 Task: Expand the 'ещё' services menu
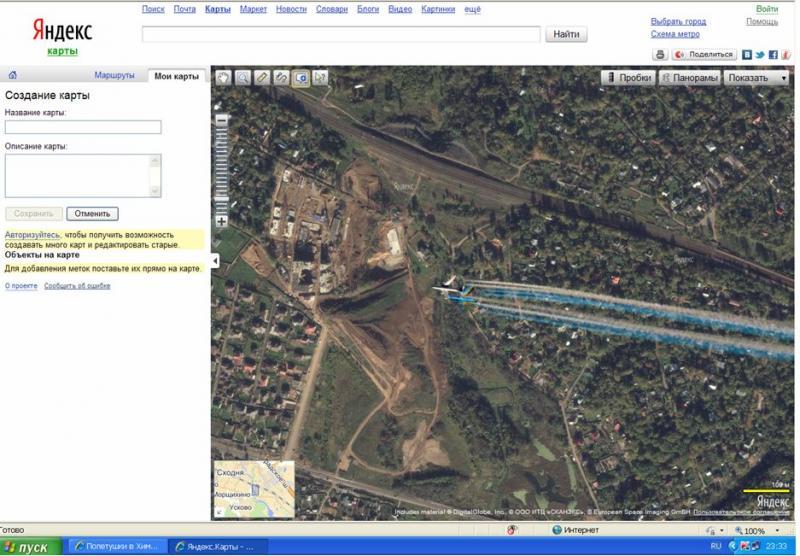pyautogui.click(x=473, y=8)
